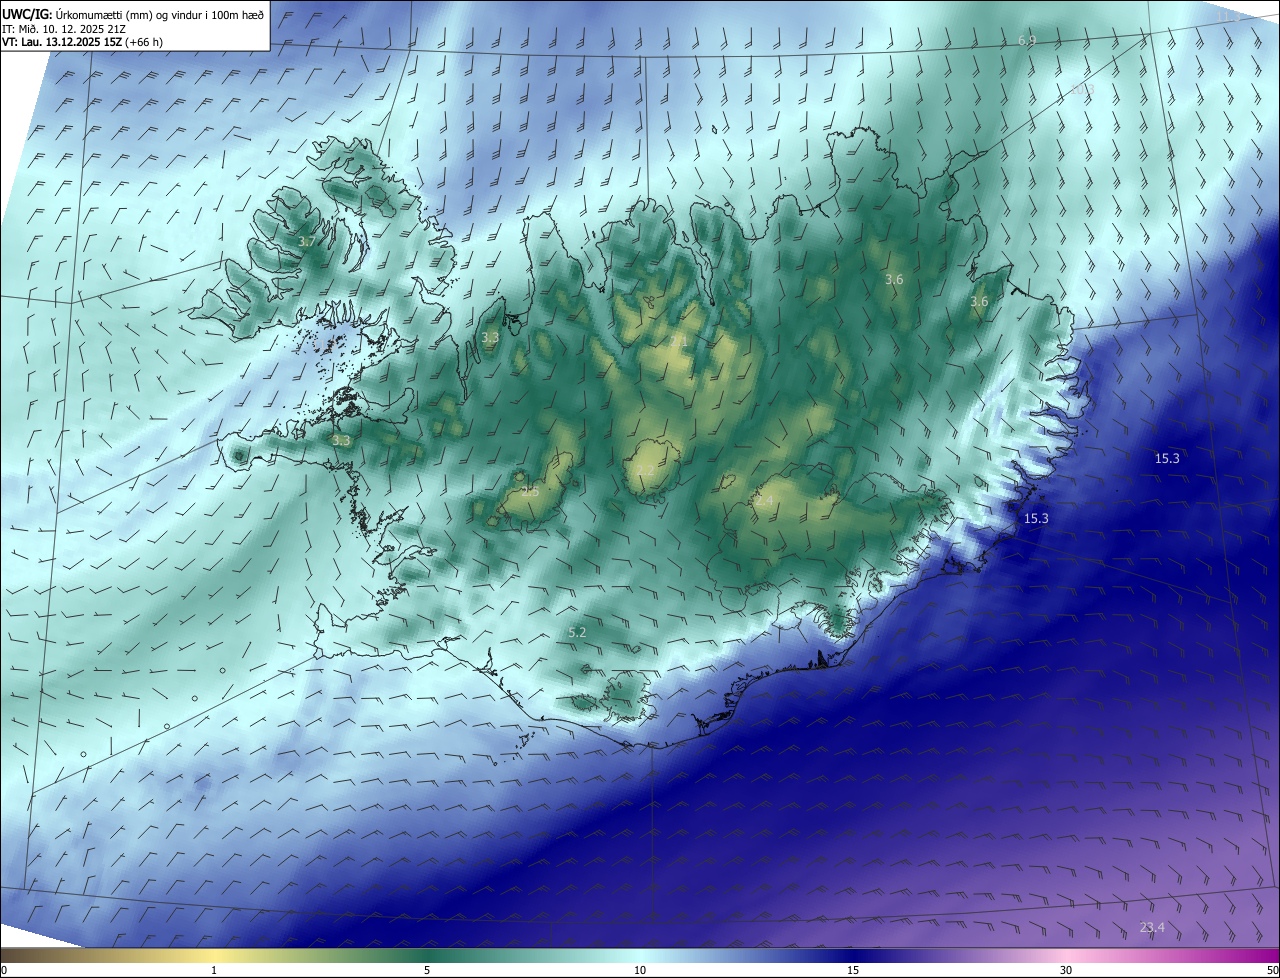Viewport: 1280px width, 978px height.
Task: Click the 23.4 value label over the sea
Action: tap(1152, 927)
